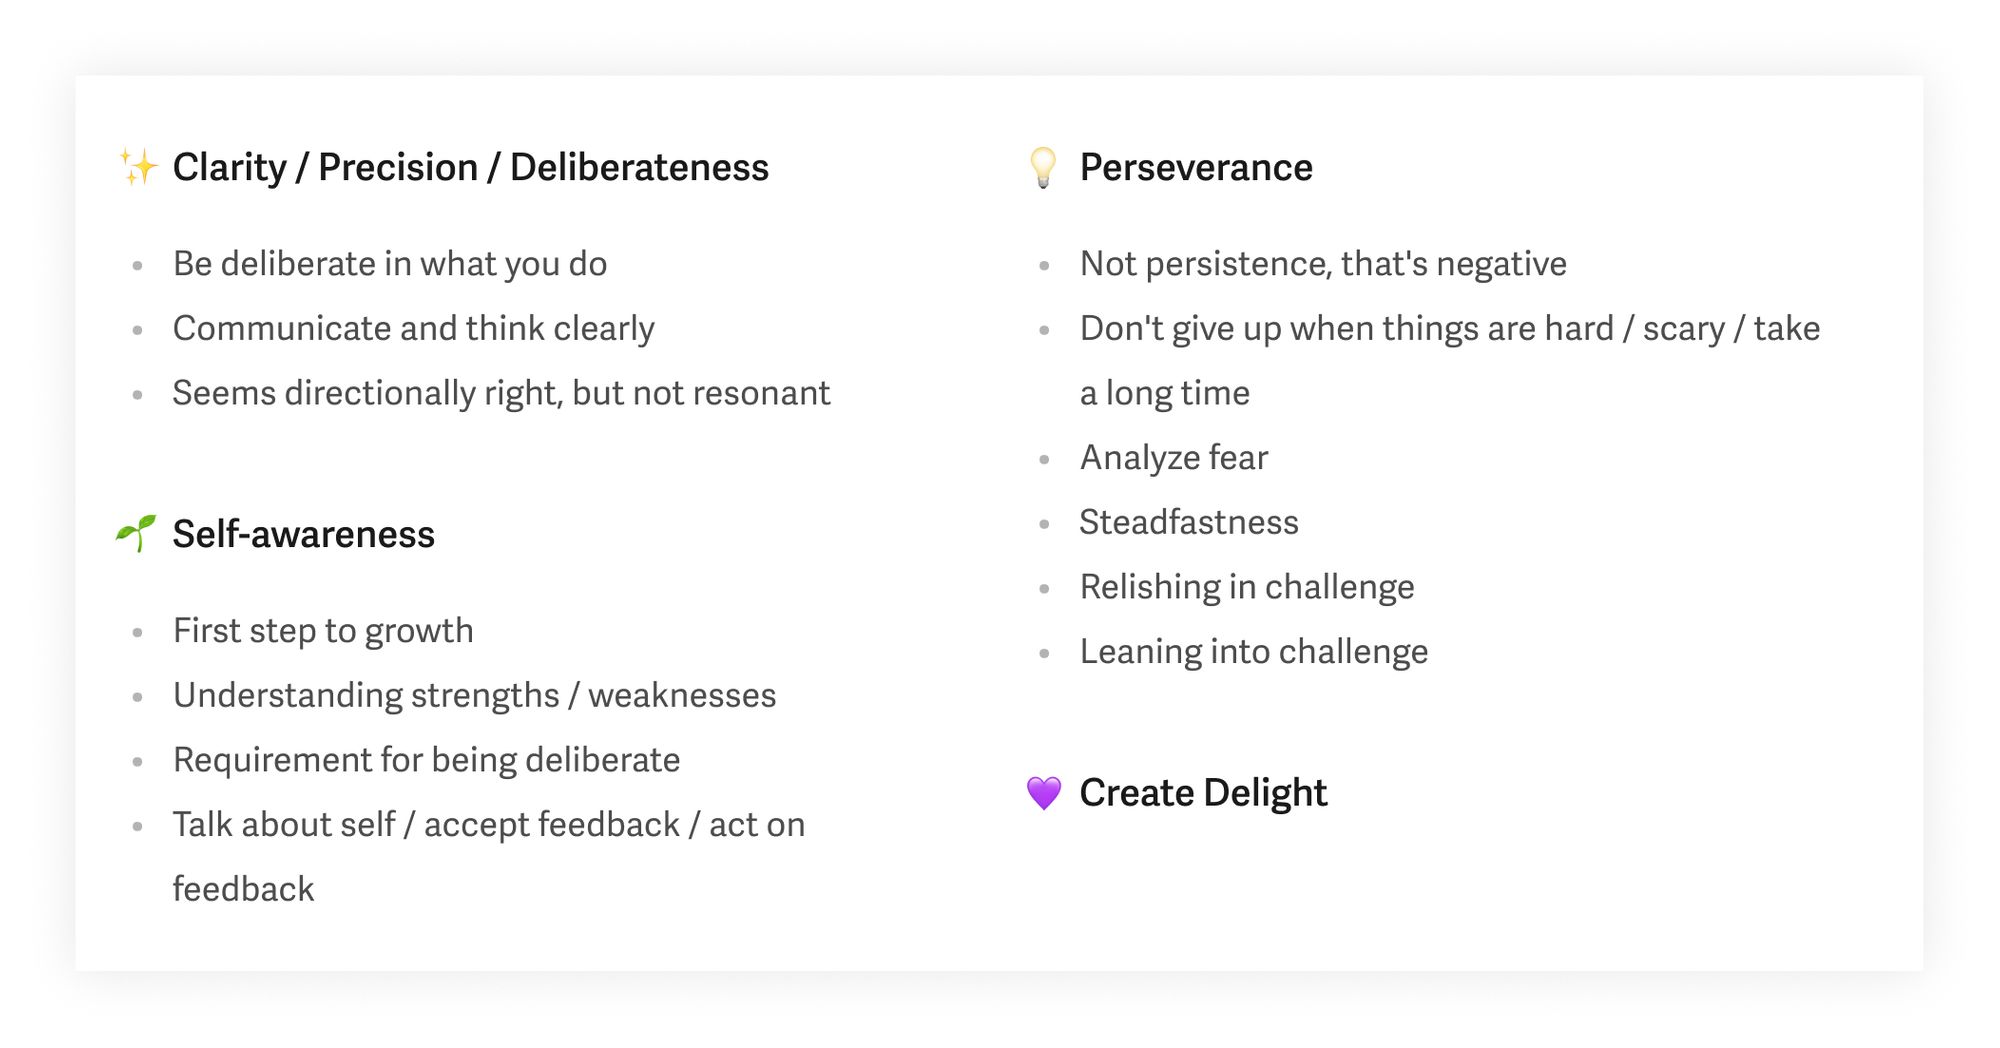The height and width of the screenshot is (1048, 2000).
Task: Click 'Relishing in challenge' text
Action: point(1247,587)
